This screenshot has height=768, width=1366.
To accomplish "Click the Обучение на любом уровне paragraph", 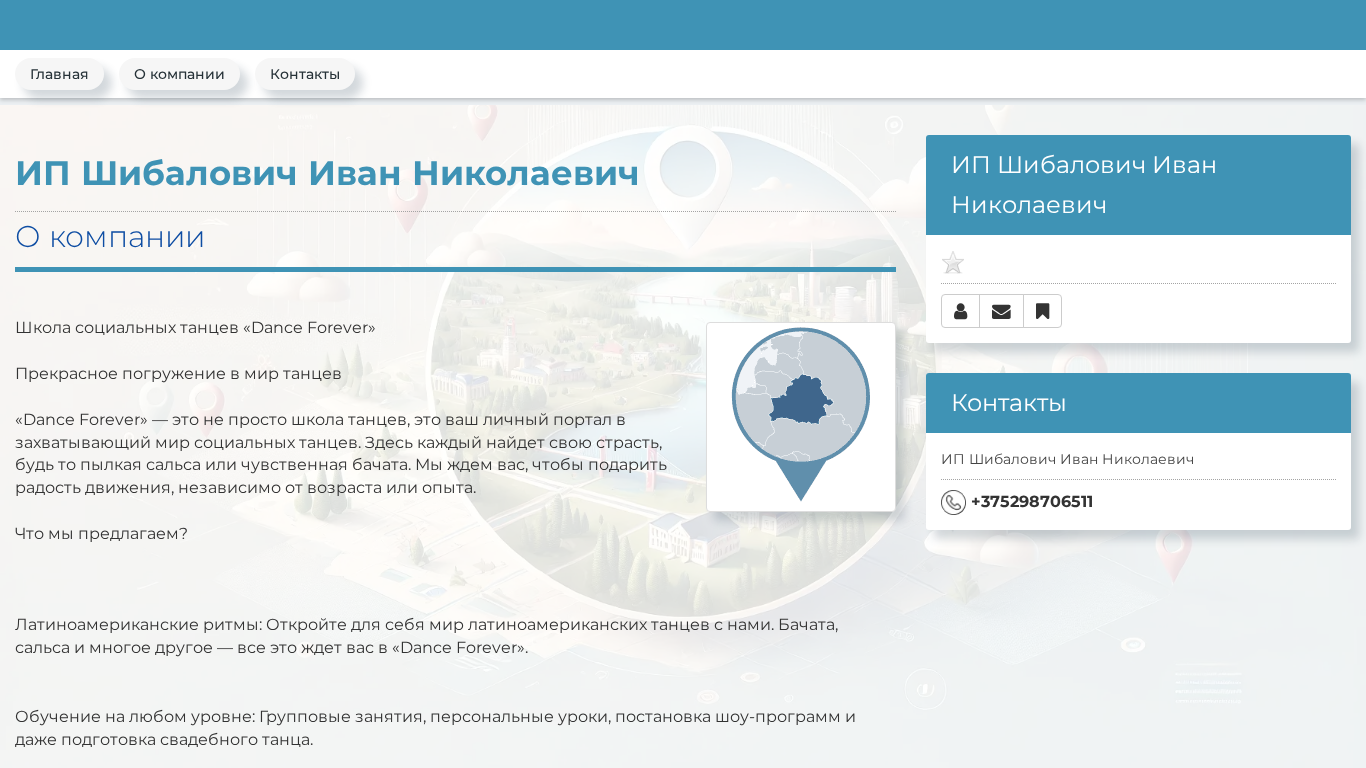I will pos(436,728).
